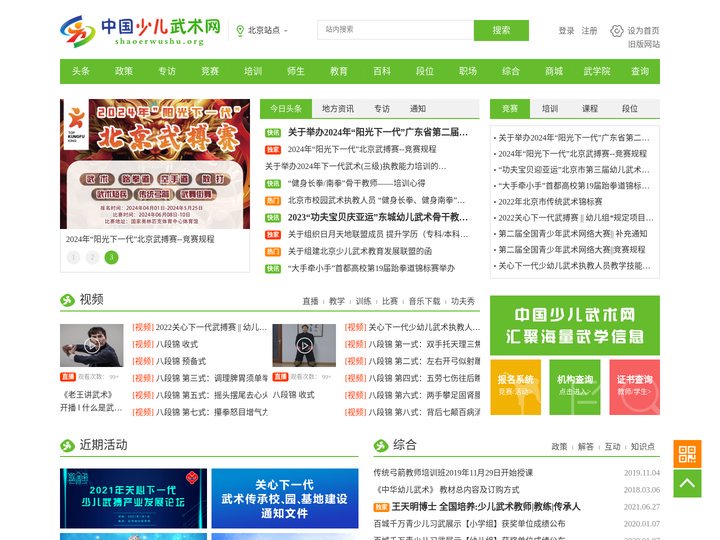Image resolution: width=720 pixels, height=540 pixels.
Task: Switch the carousel to slide 1
Action: (x=73, y=258)
